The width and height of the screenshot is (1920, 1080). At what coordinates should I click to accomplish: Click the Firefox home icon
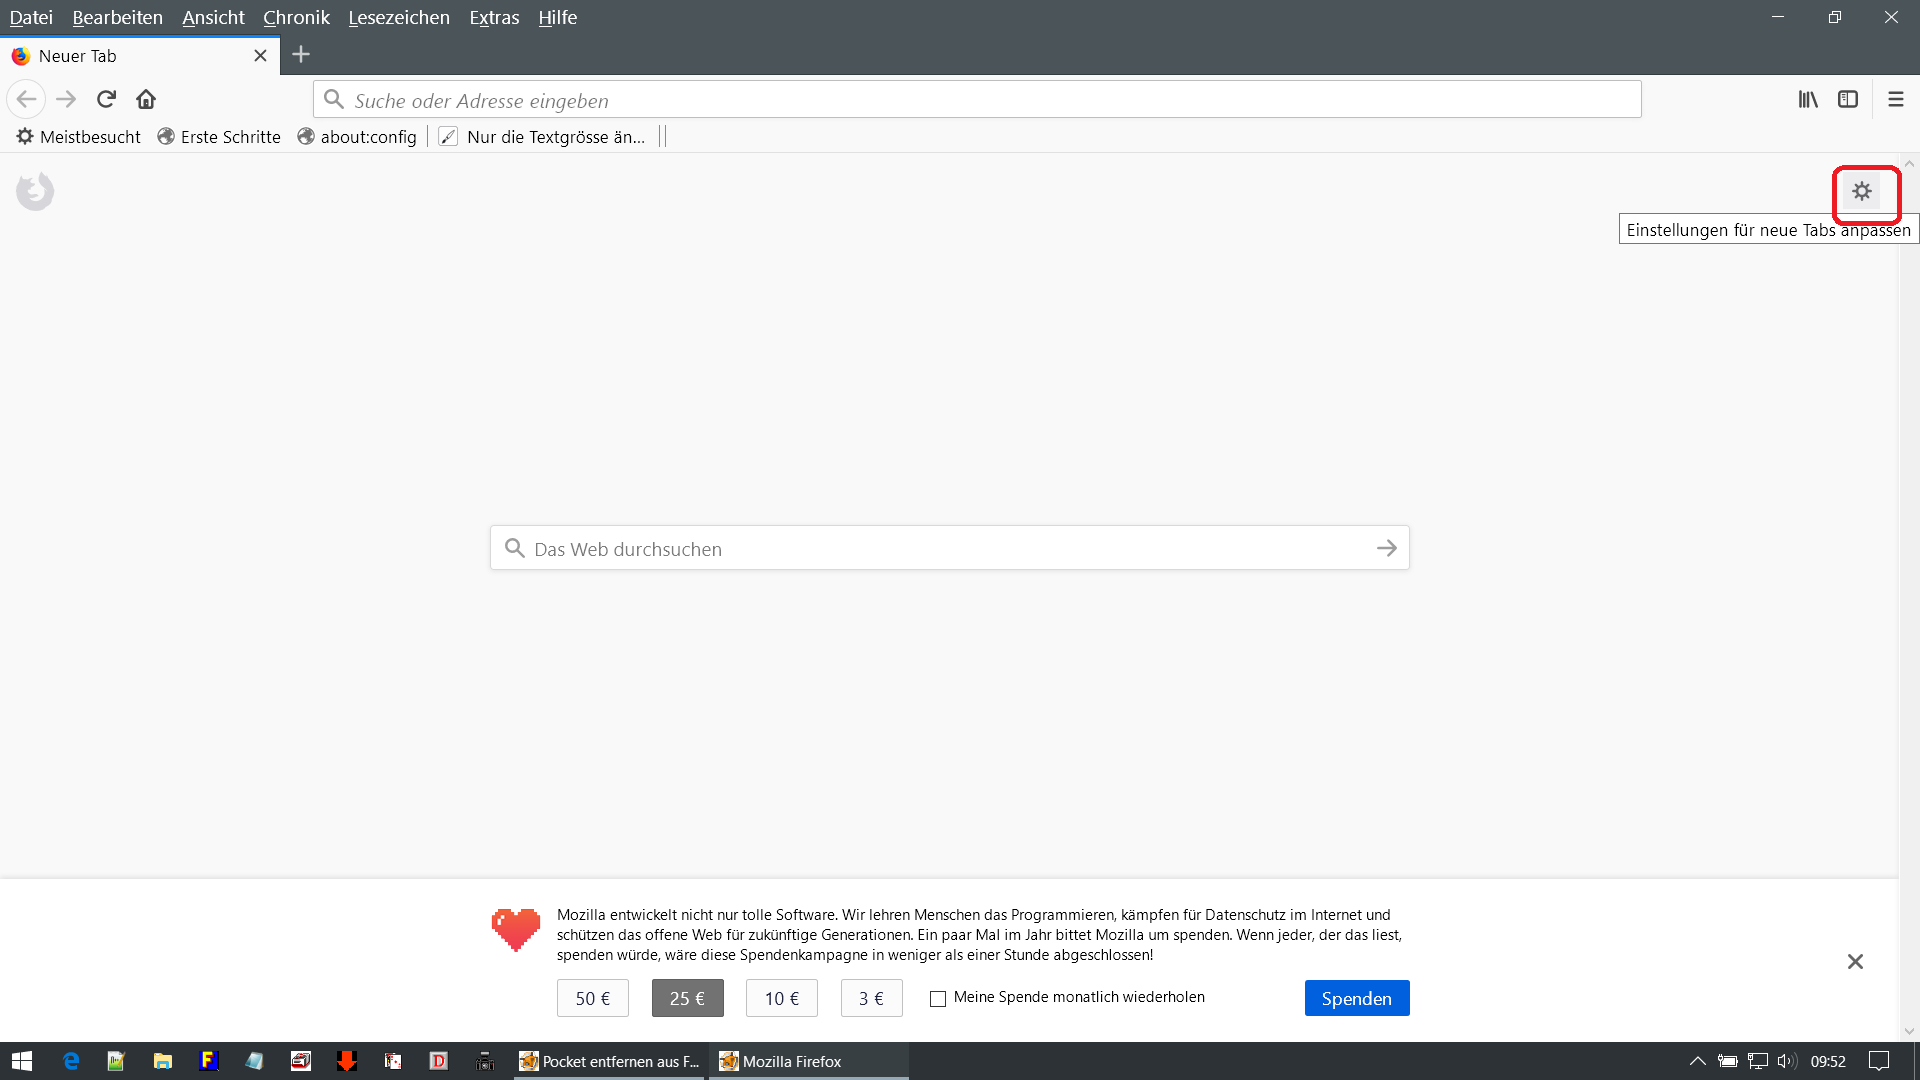(146, 99)
